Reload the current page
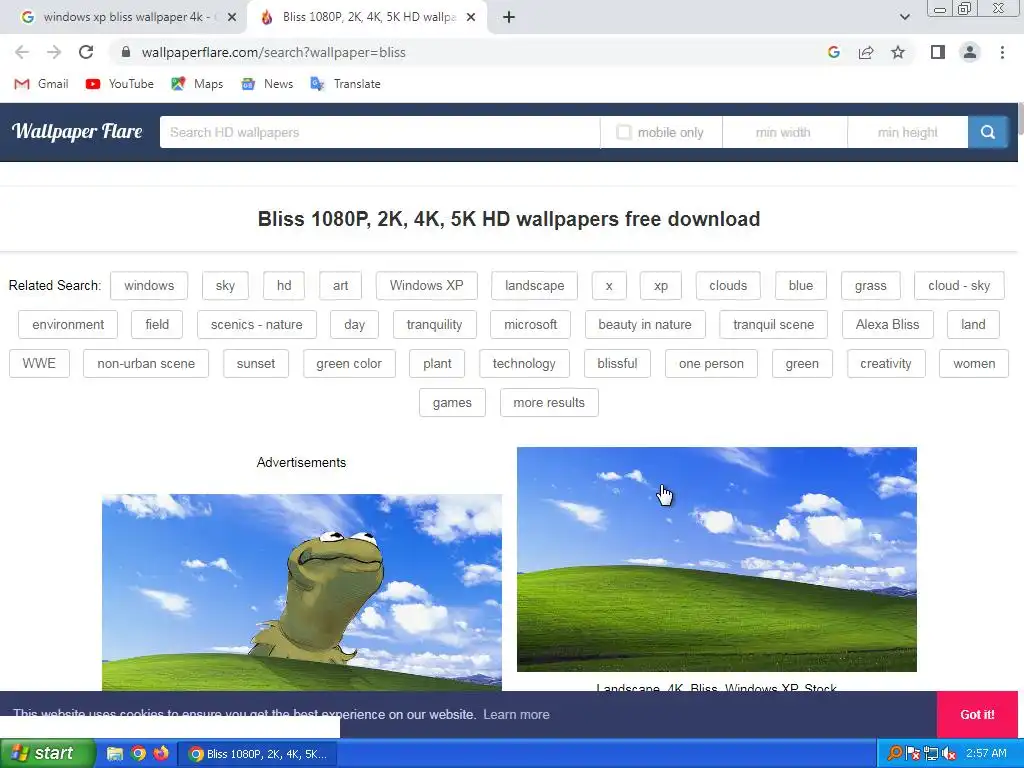Screen dimensions: 1024x768 coord(86,52)
